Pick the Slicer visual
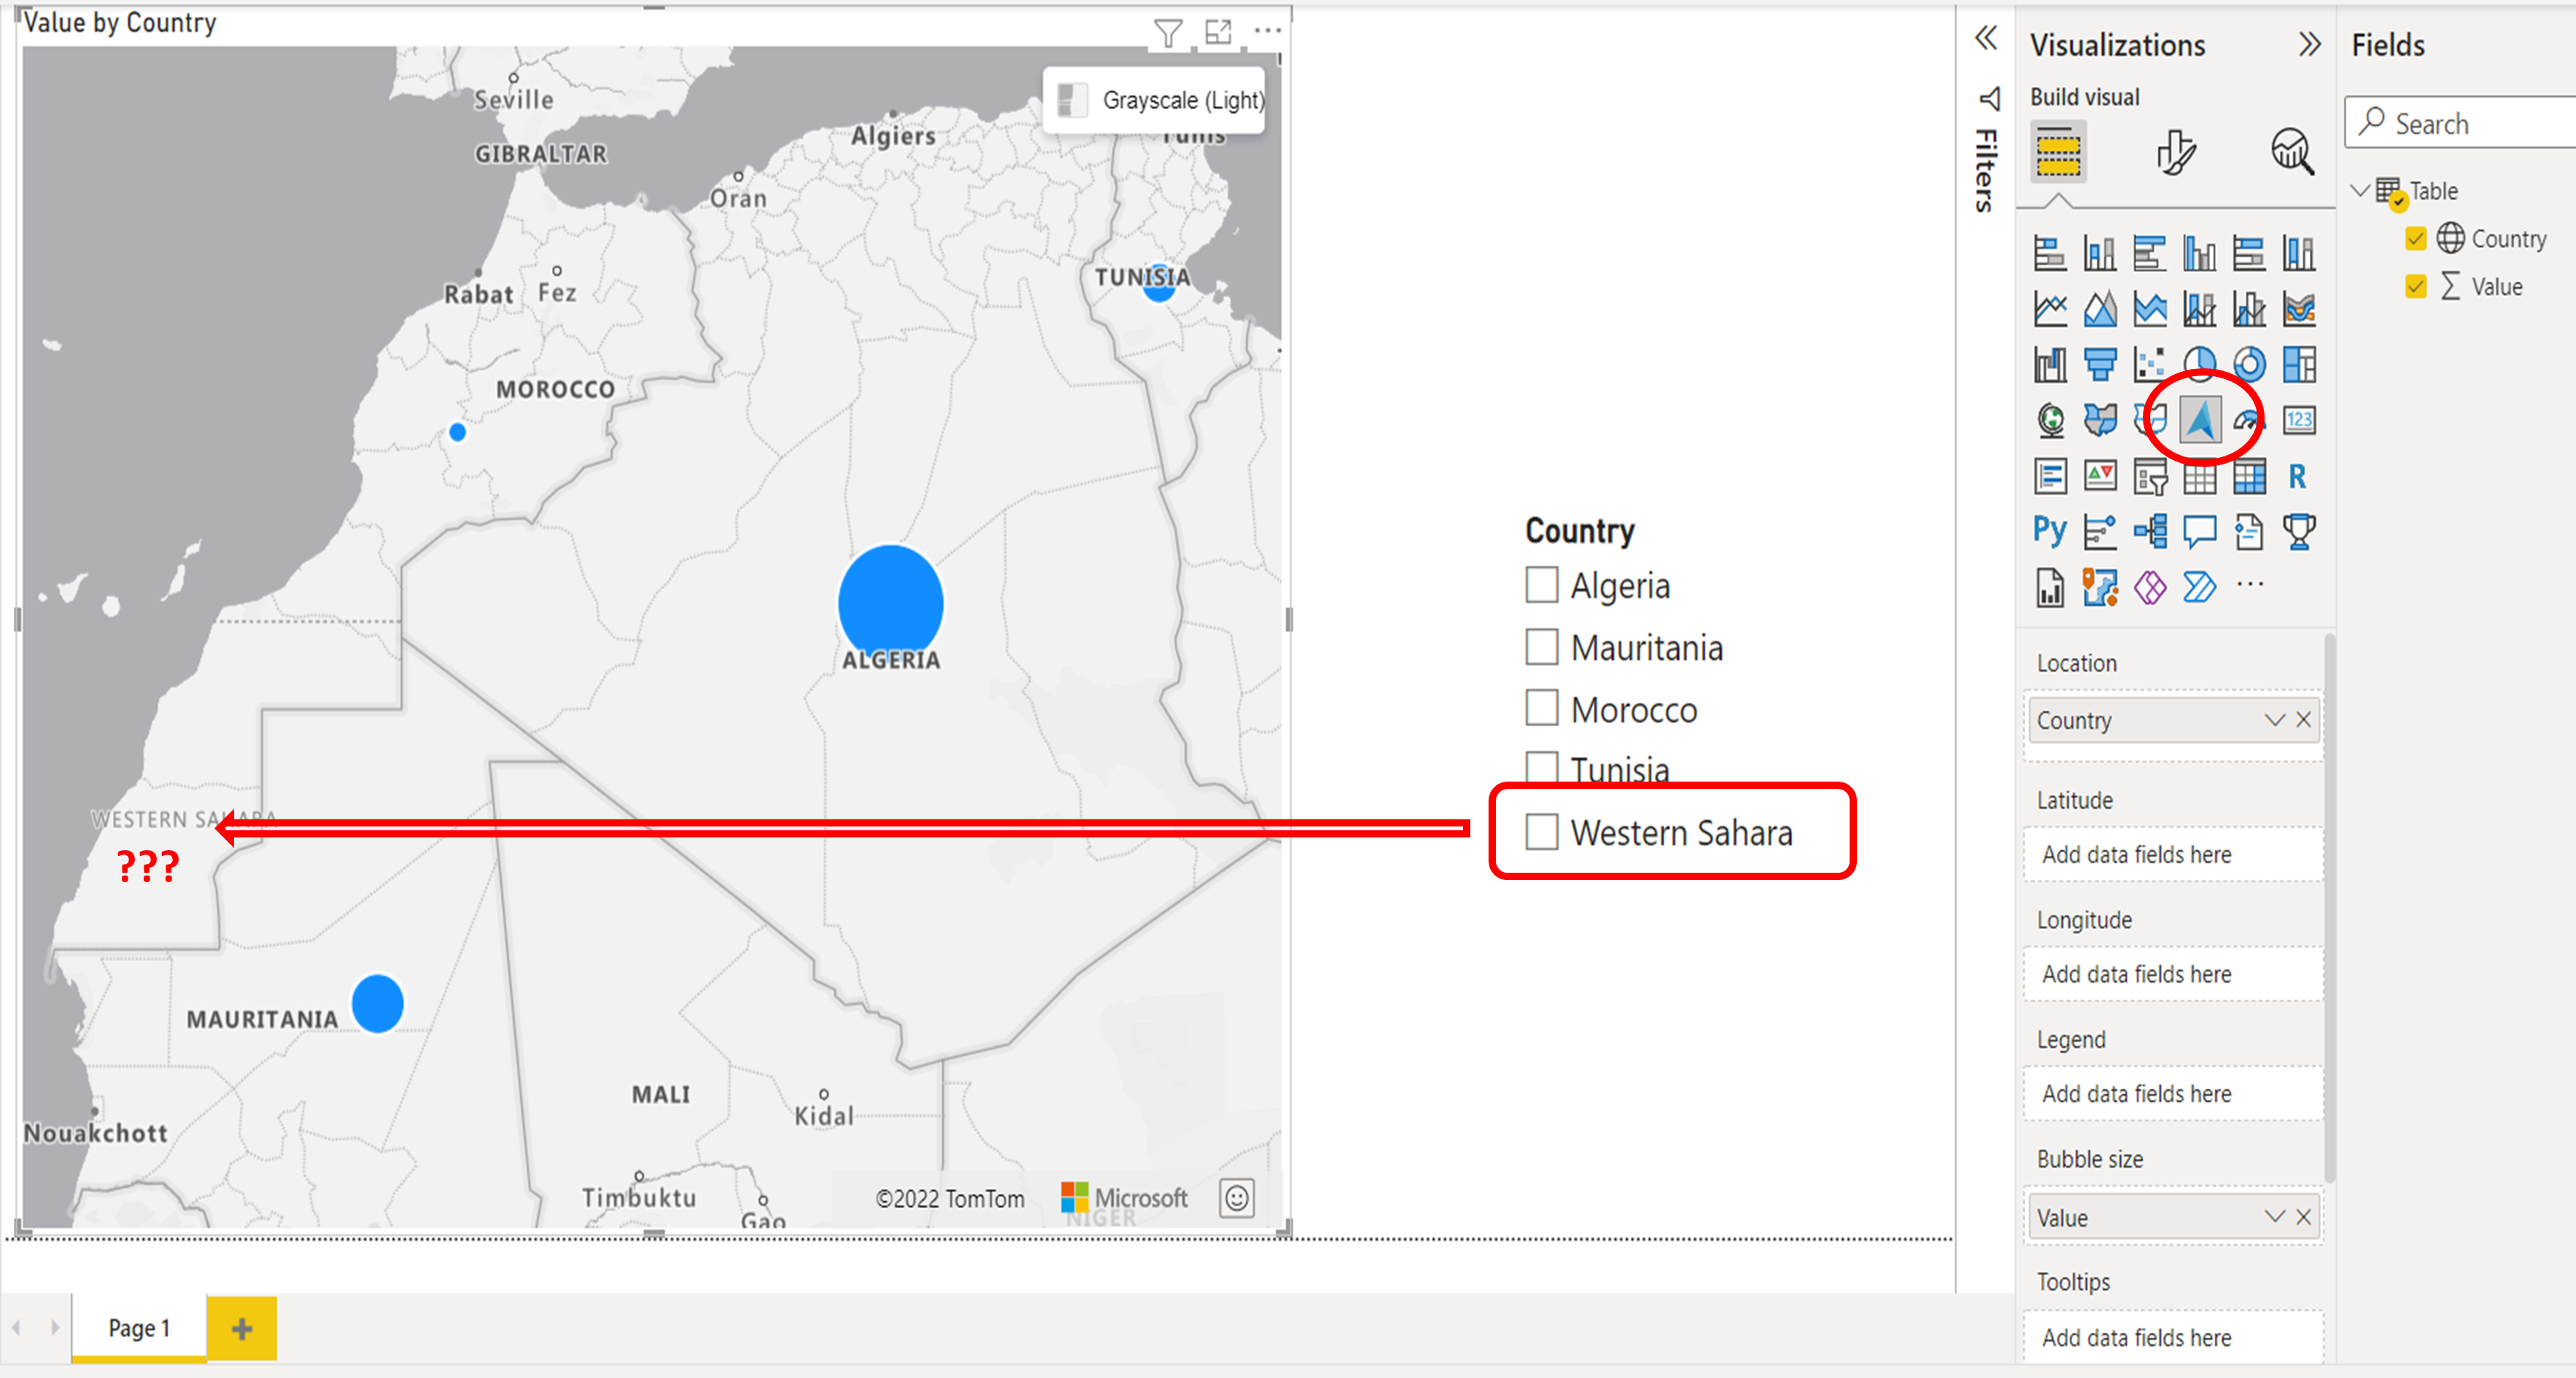 click(2149, 476)
